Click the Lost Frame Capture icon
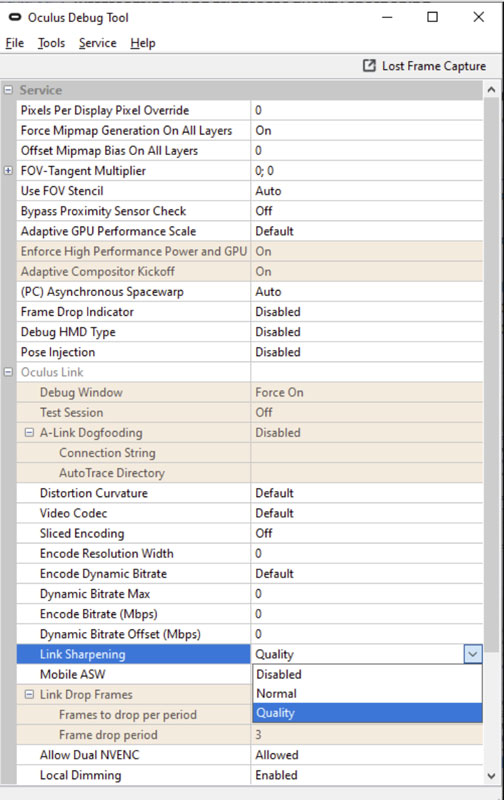Image resolution: width=504 pixels, height=800 pixels. [x=369, y=66]
